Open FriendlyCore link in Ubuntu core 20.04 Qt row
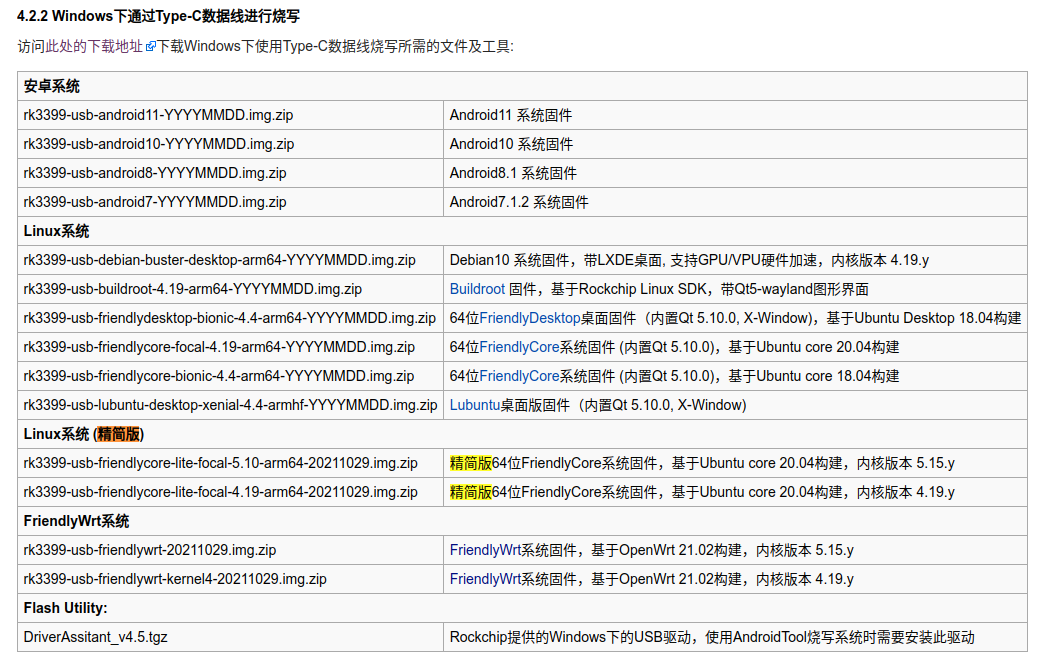The image size is (1047, 664). point(519,347)
